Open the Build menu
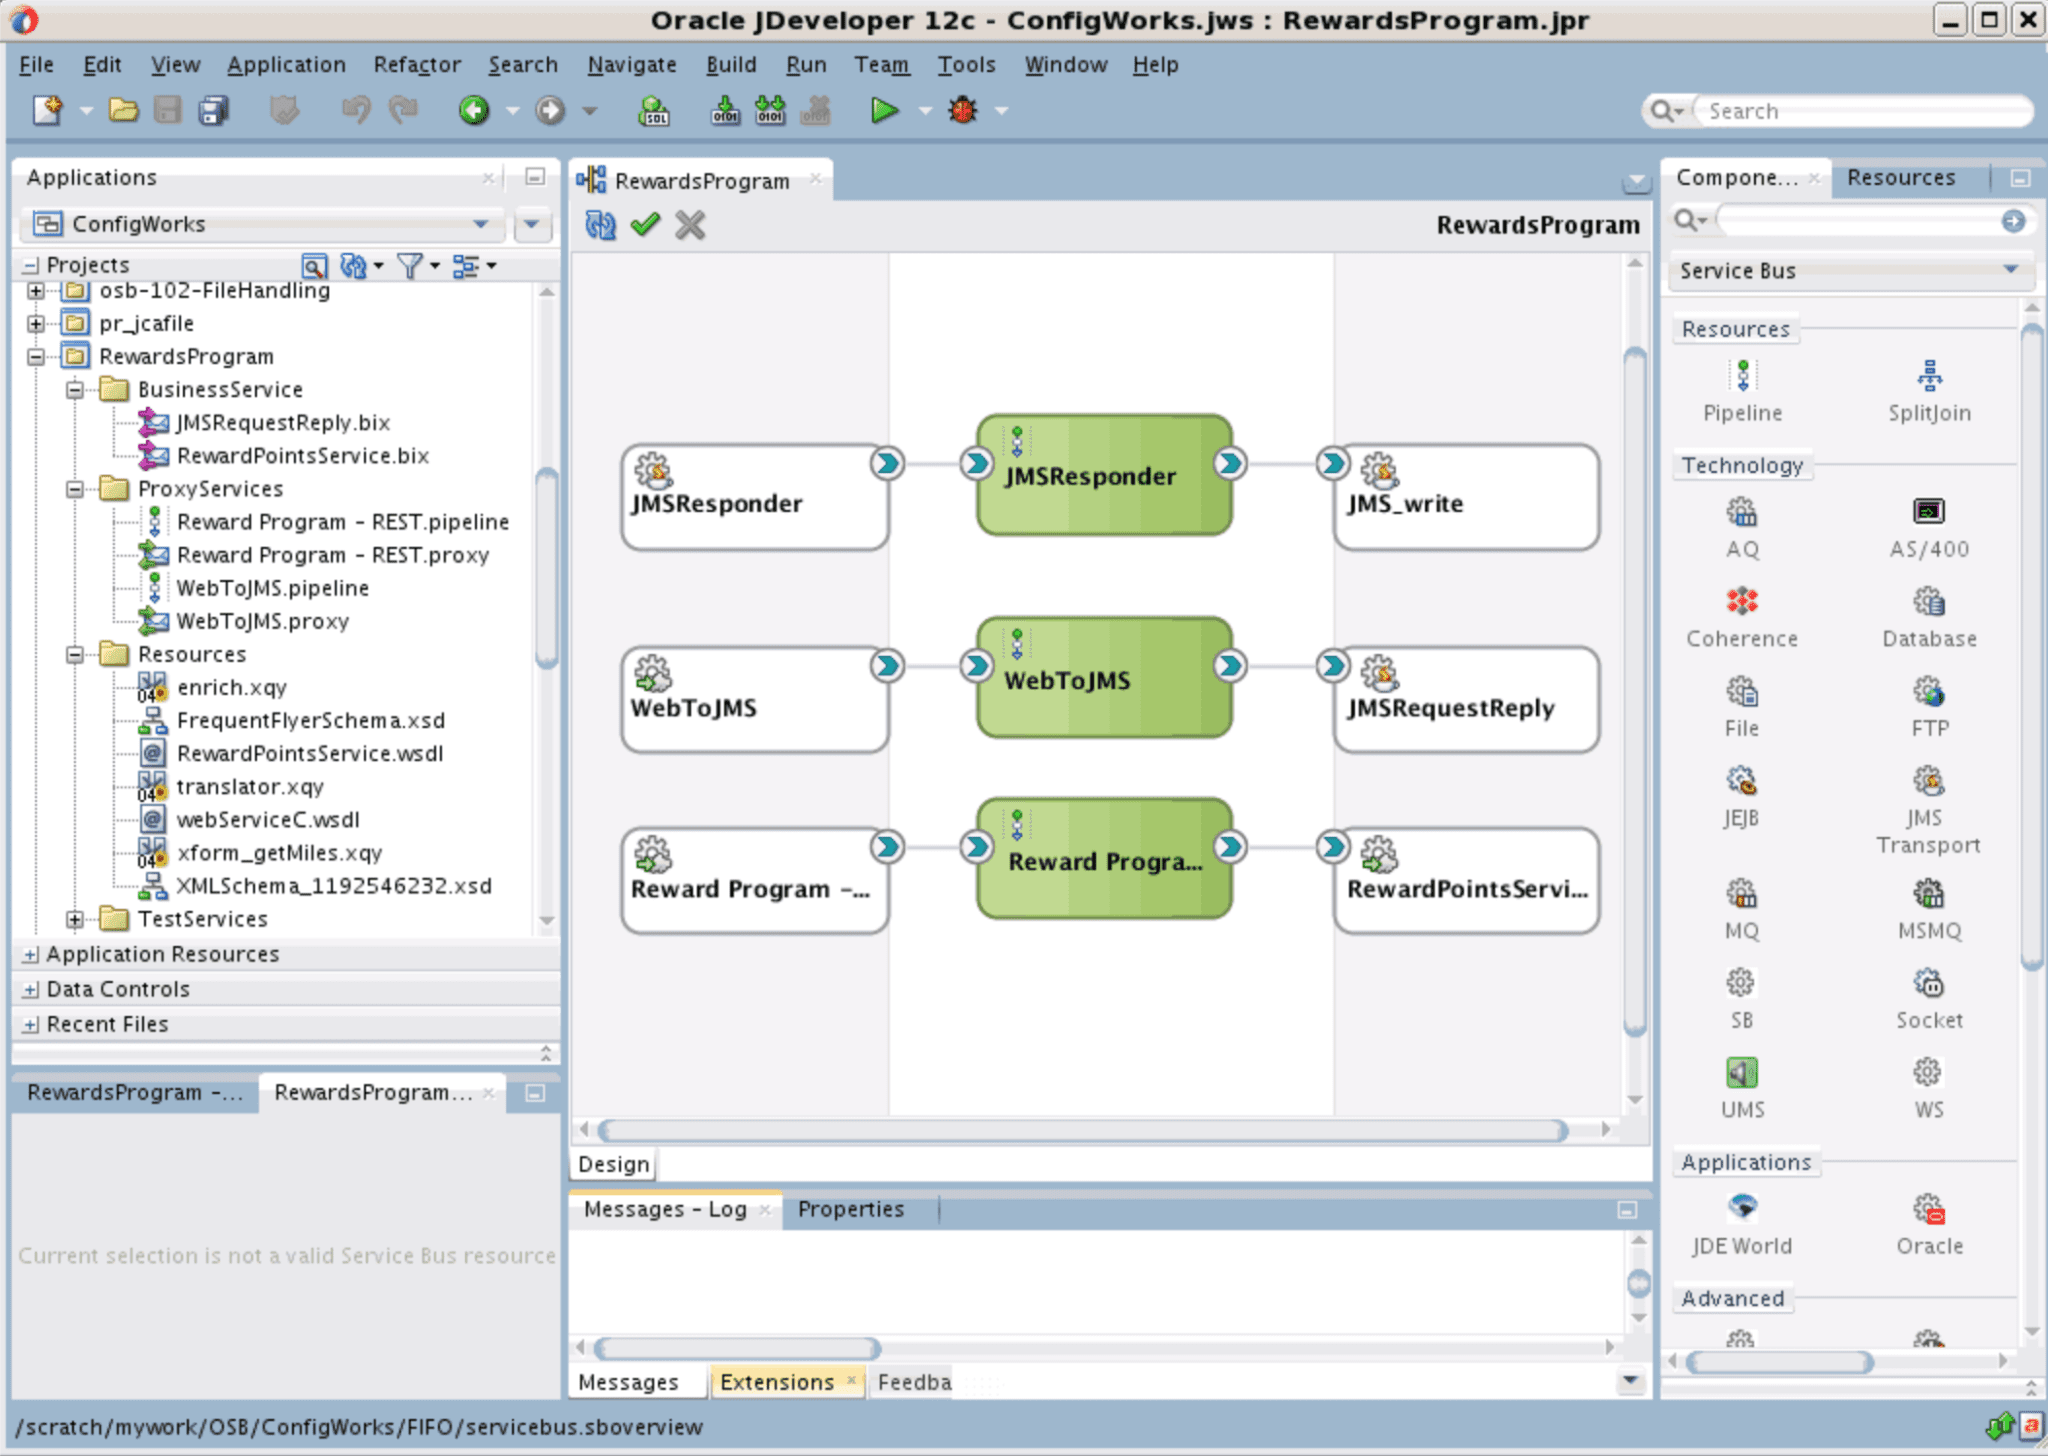Viewport: 2048px width, 1456px height. 731,64
